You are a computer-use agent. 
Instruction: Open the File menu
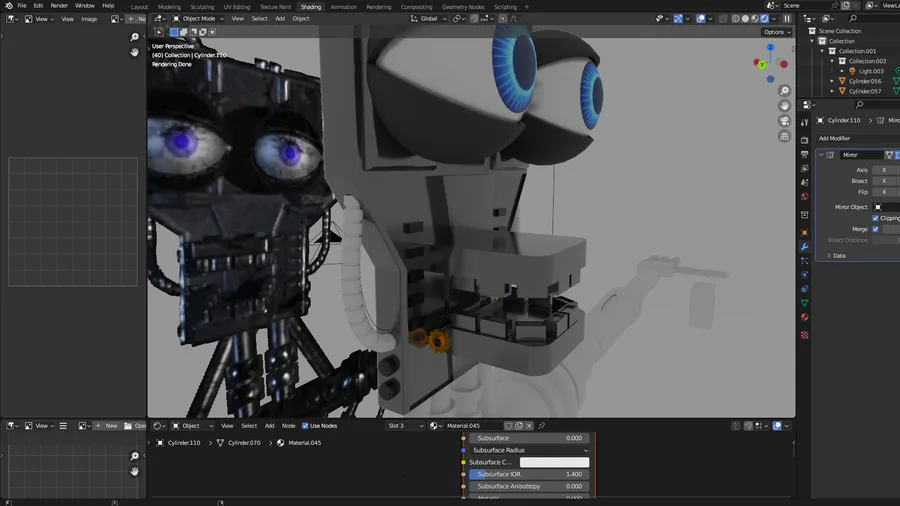(x=22, y=6)
